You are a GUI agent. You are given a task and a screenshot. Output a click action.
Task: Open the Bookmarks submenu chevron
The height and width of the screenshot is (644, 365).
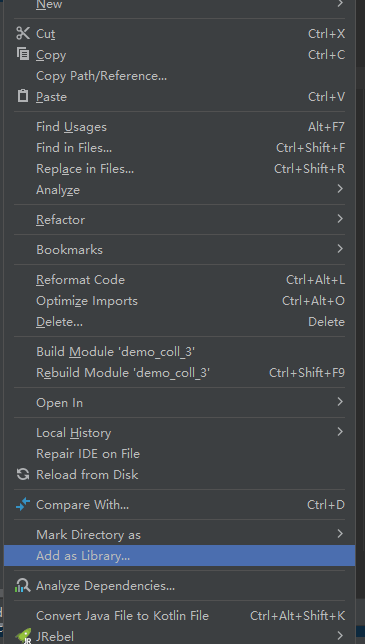coord(340,249)
